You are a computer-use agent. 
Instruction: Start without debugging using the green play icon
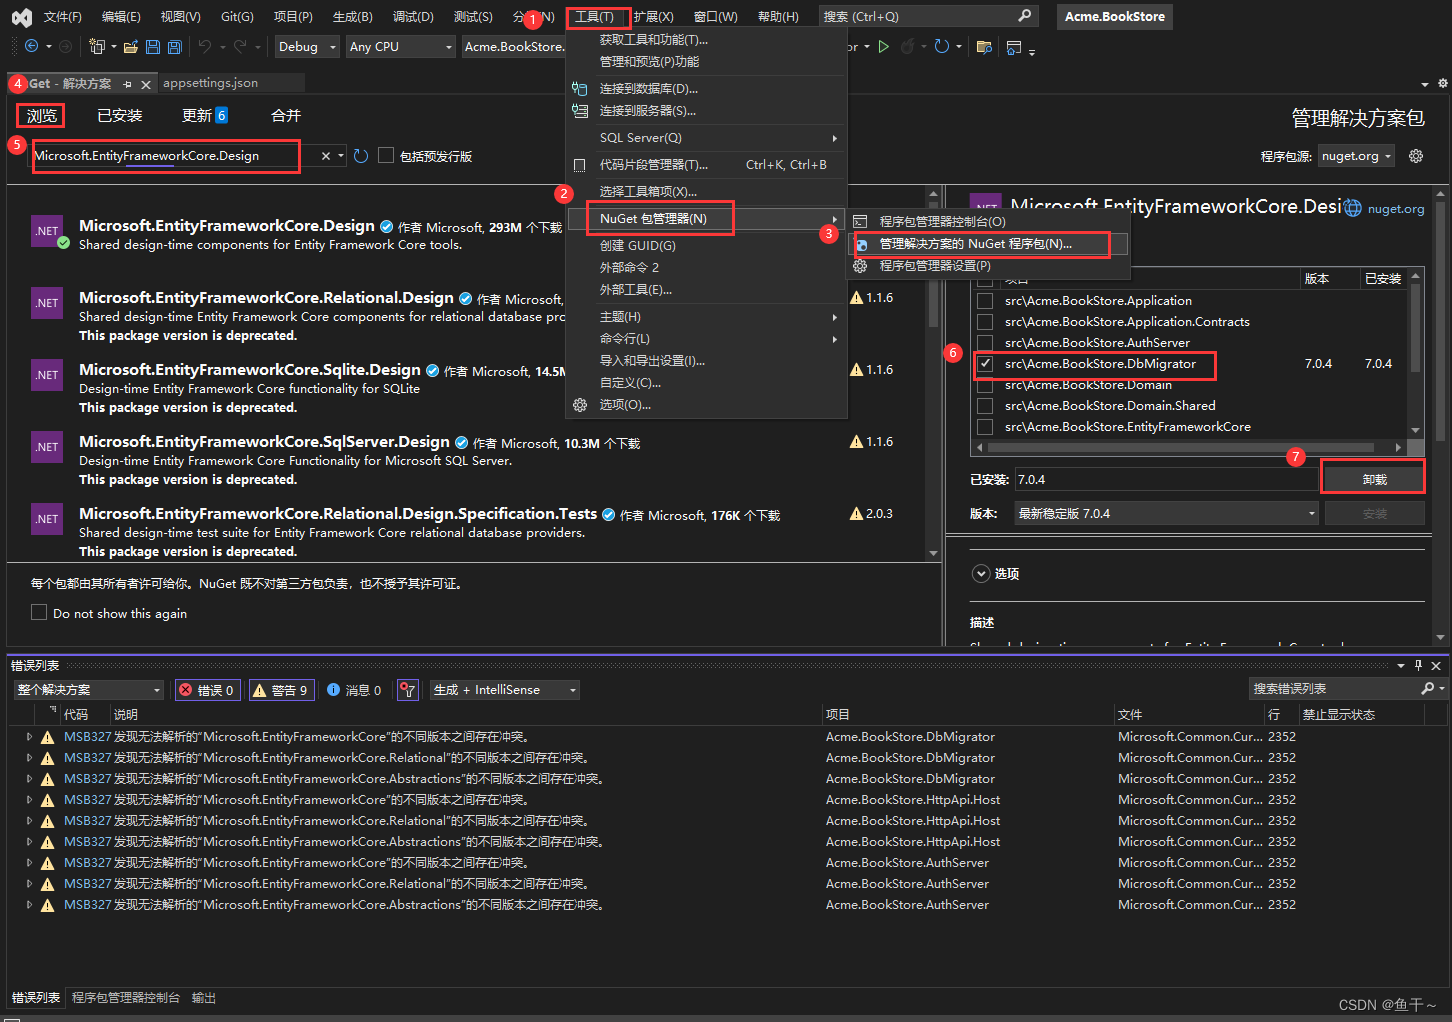pos(884,46)
